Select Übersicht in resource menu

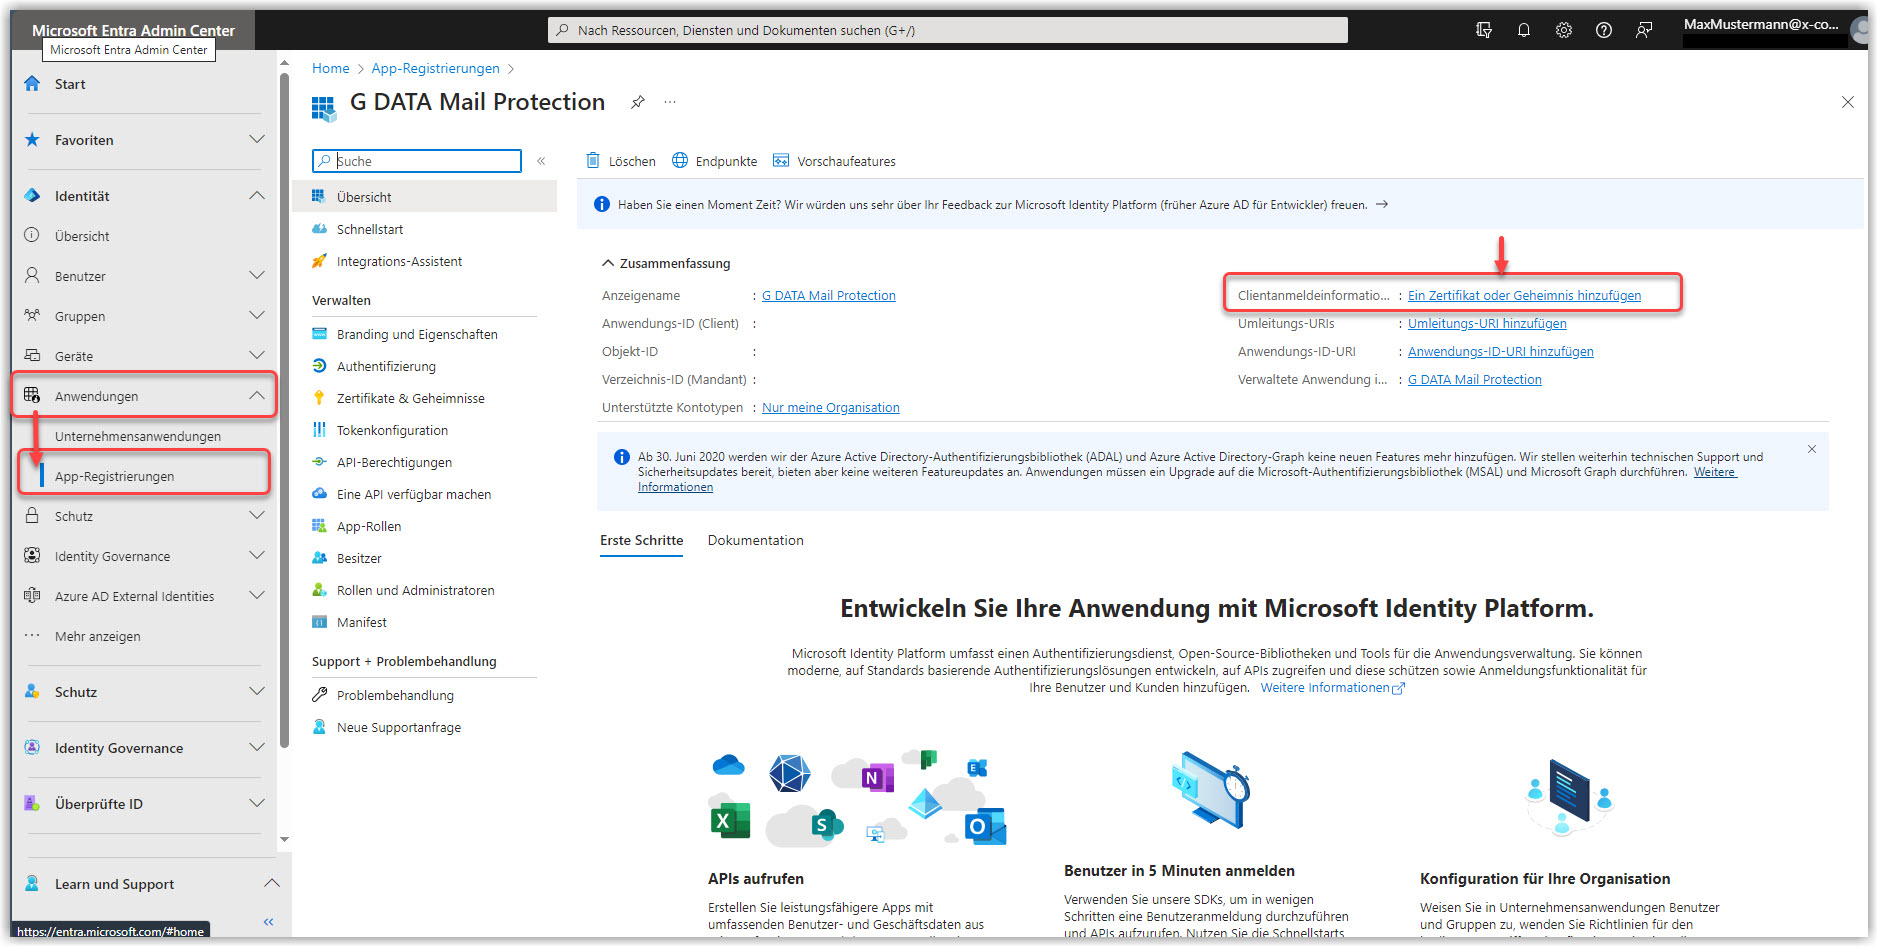tap(424, 197)
